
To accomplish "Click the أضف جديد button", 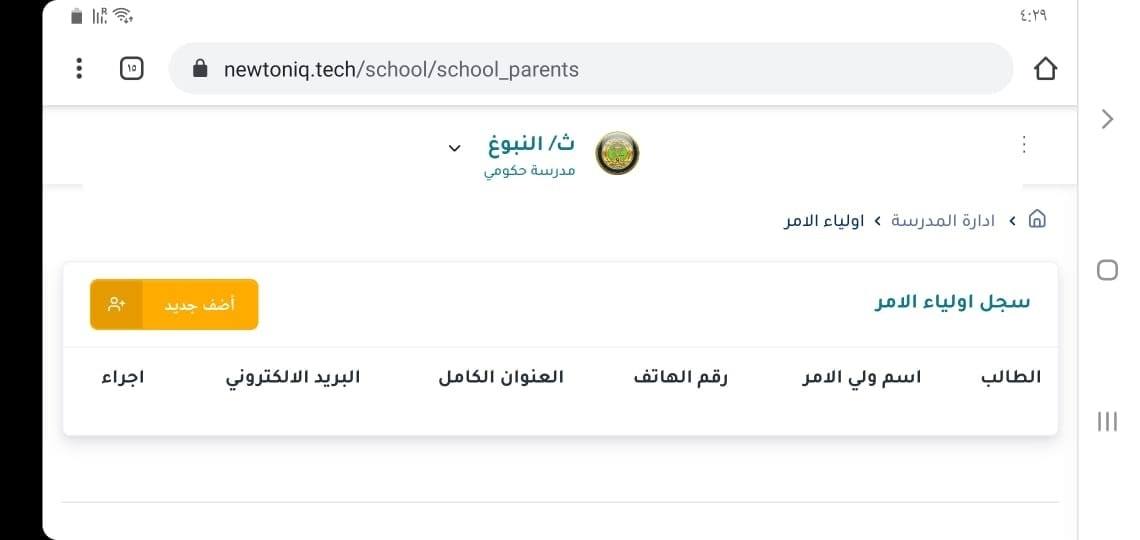I will tap(174, 305).
